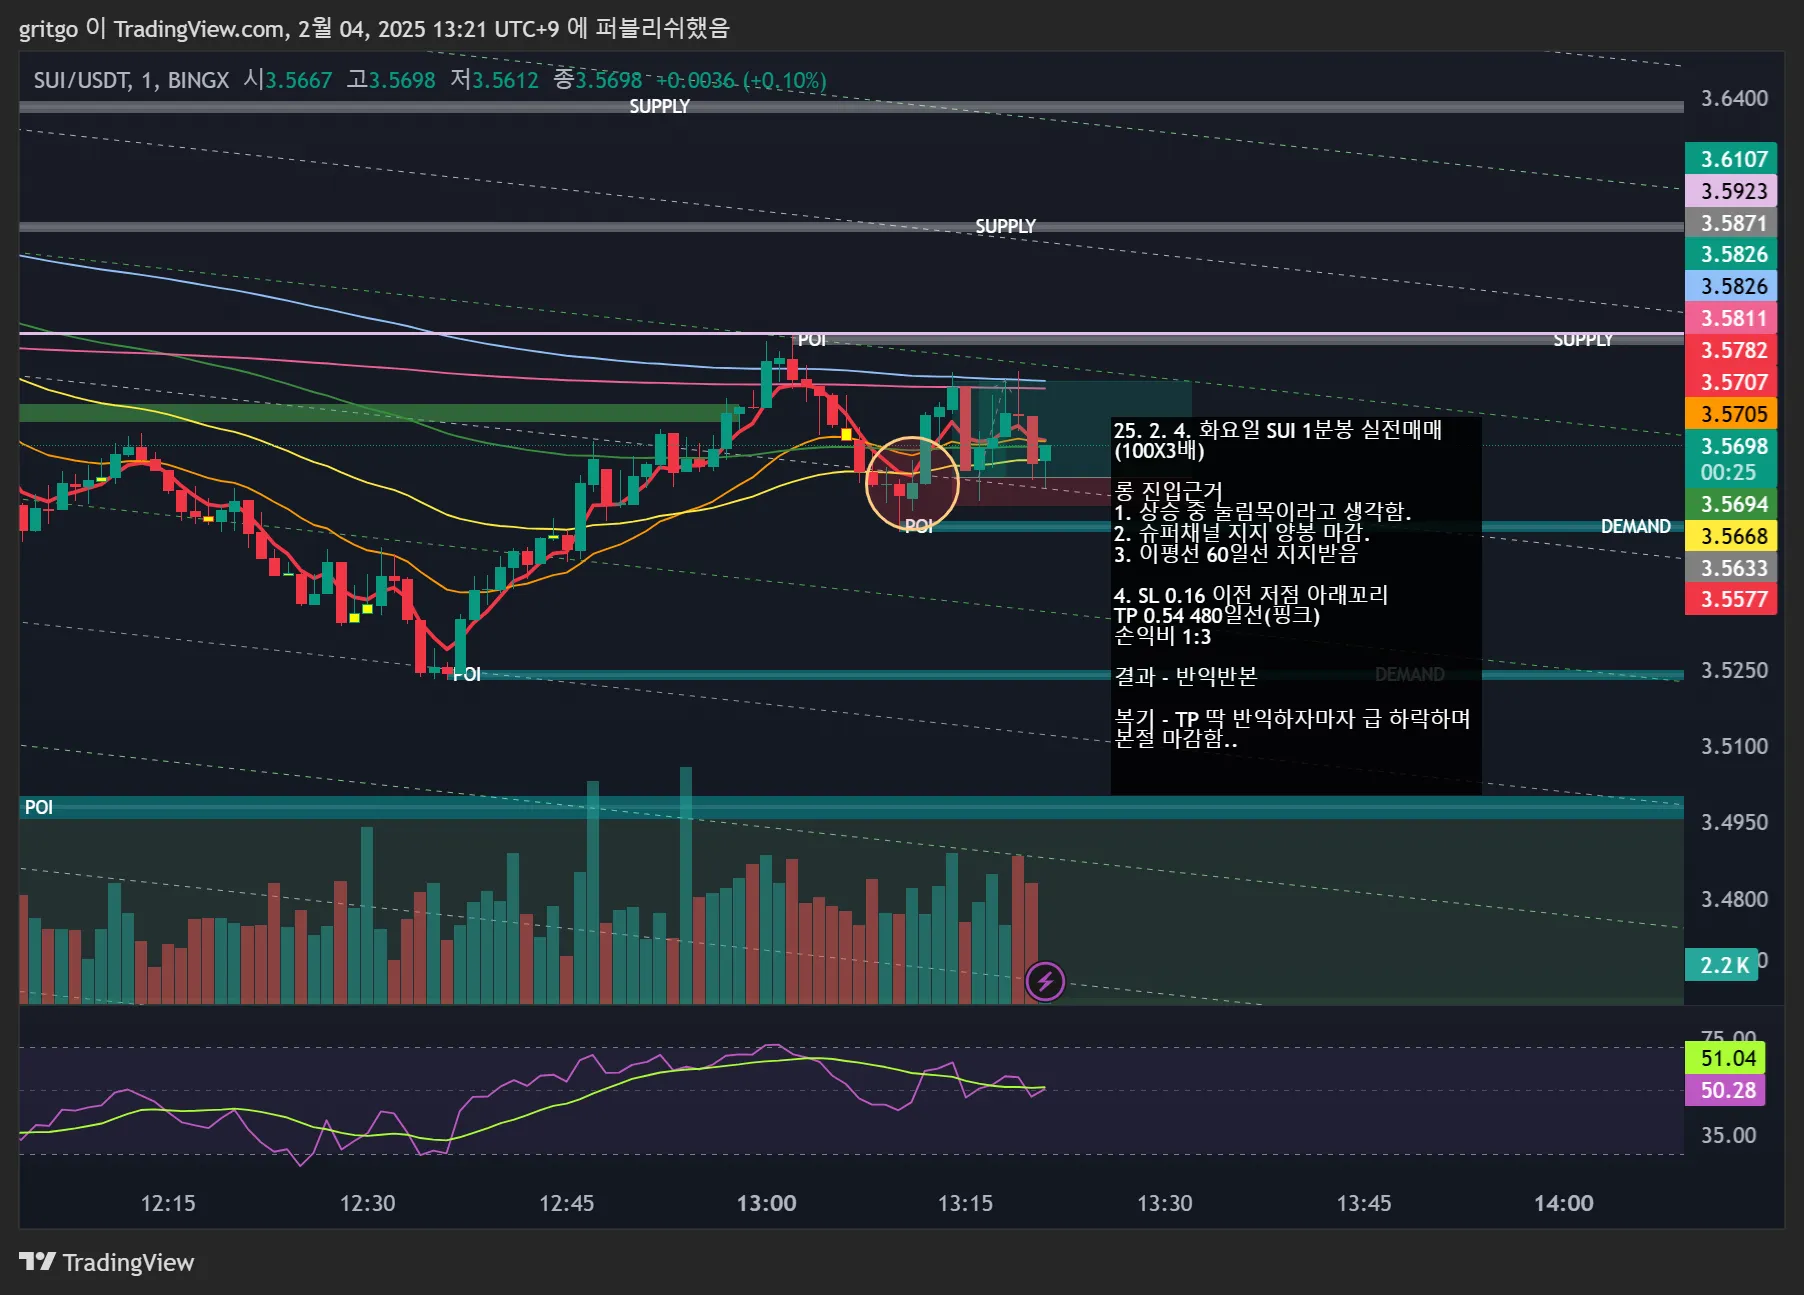This screenshot has height=1295, width=1804.
Task: Select the green 3.5694 price label
Action: pos(1731,504)
